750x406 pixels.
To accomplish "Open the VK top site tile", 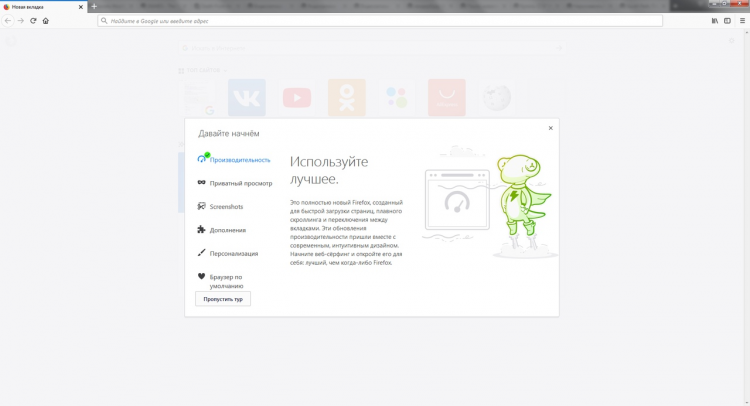I will [x=247, y=98].
